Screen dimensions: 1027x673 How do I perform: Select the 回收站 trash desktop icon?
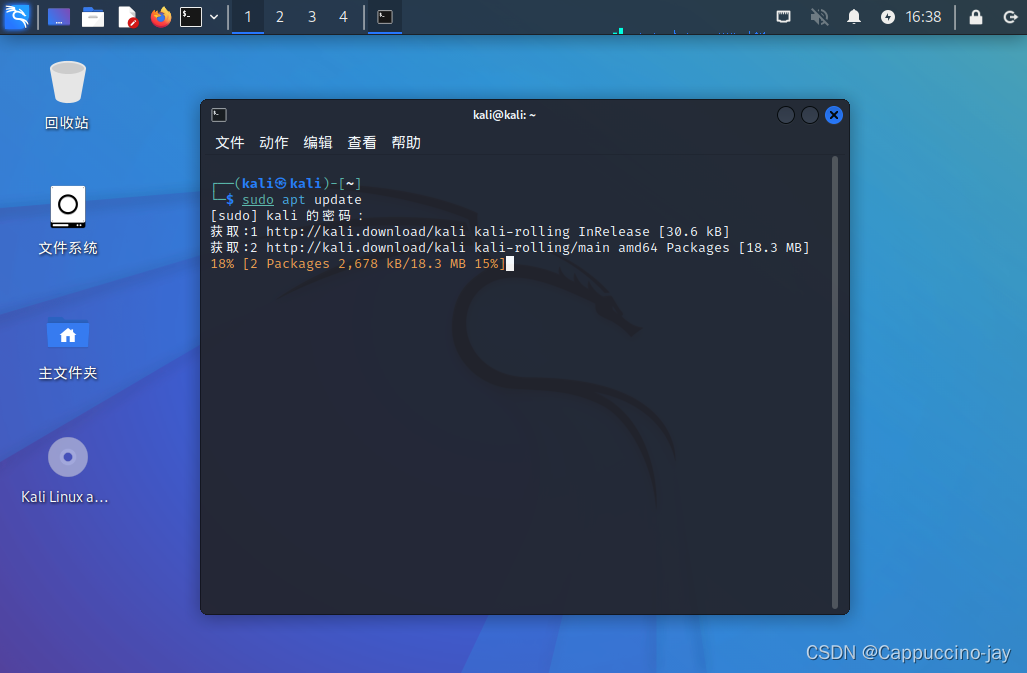click(x=67, y=96)
